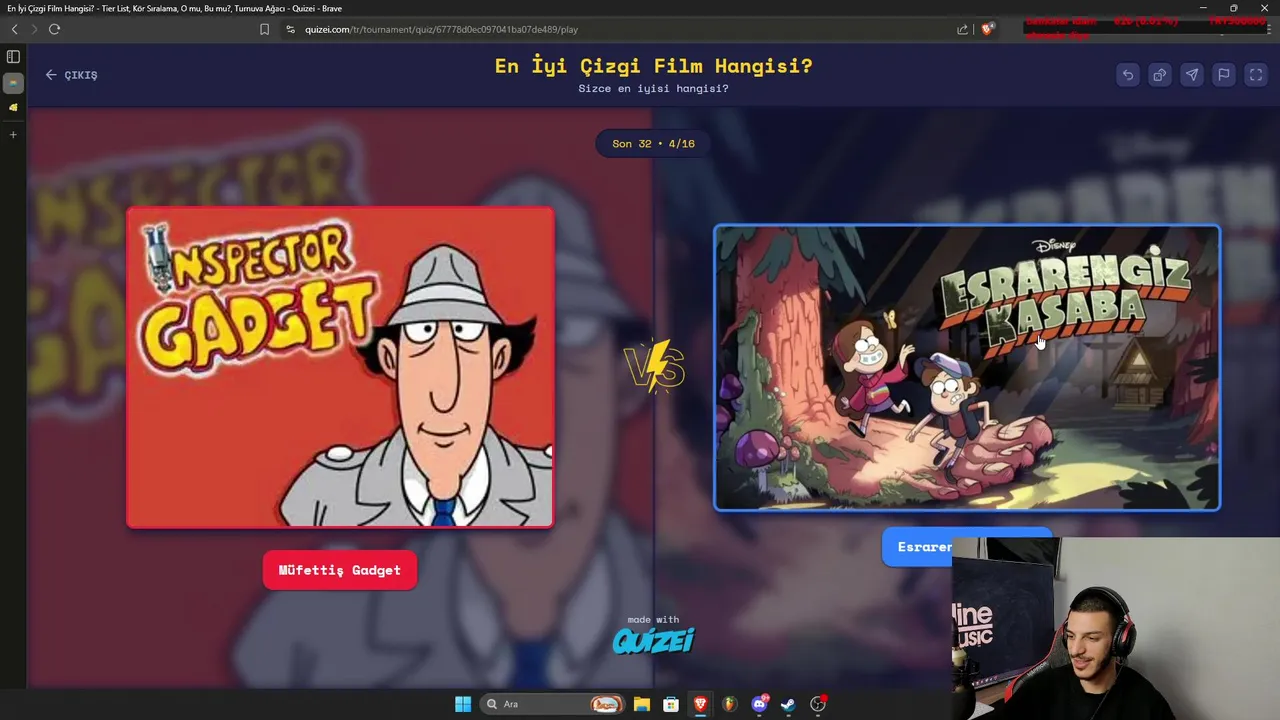Open the Windows Start menu
1280x720 pixels.
(x=463, y=704)
